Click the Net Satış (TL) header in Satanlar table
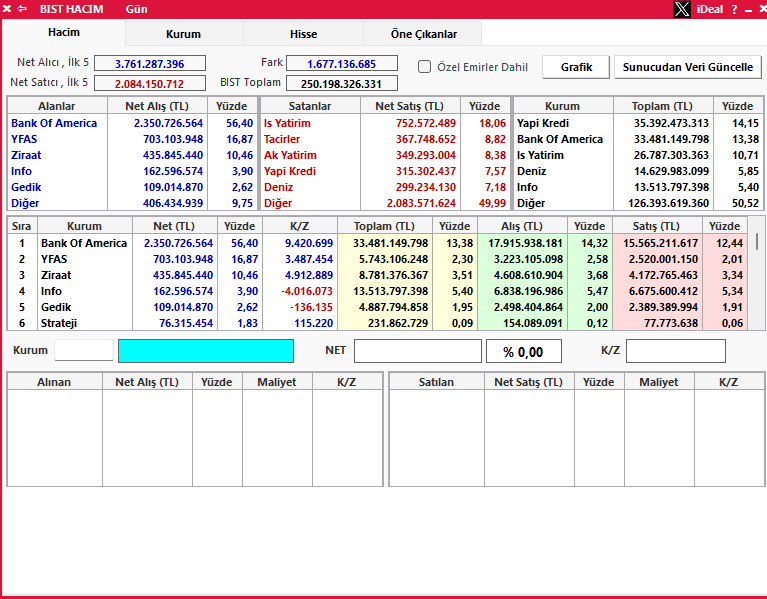This screenshot has height=599, width=767. tap(410, 106)
